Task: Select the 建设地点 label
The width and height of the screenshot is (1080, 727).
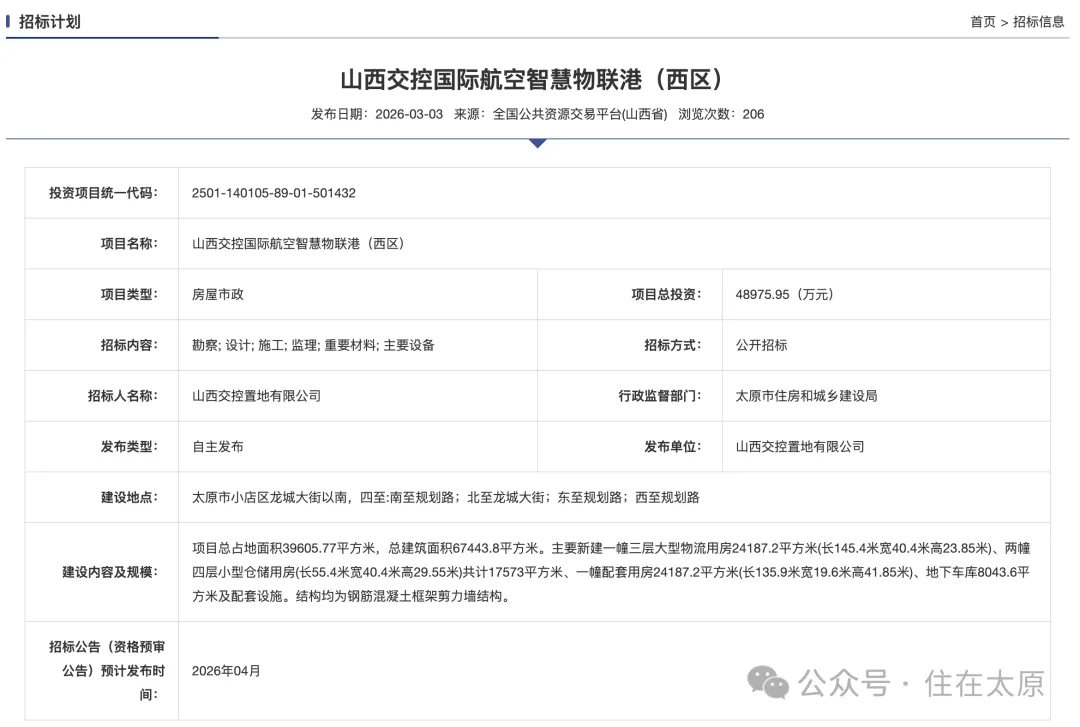Action: pyautogui.click(x=129, y=498)
